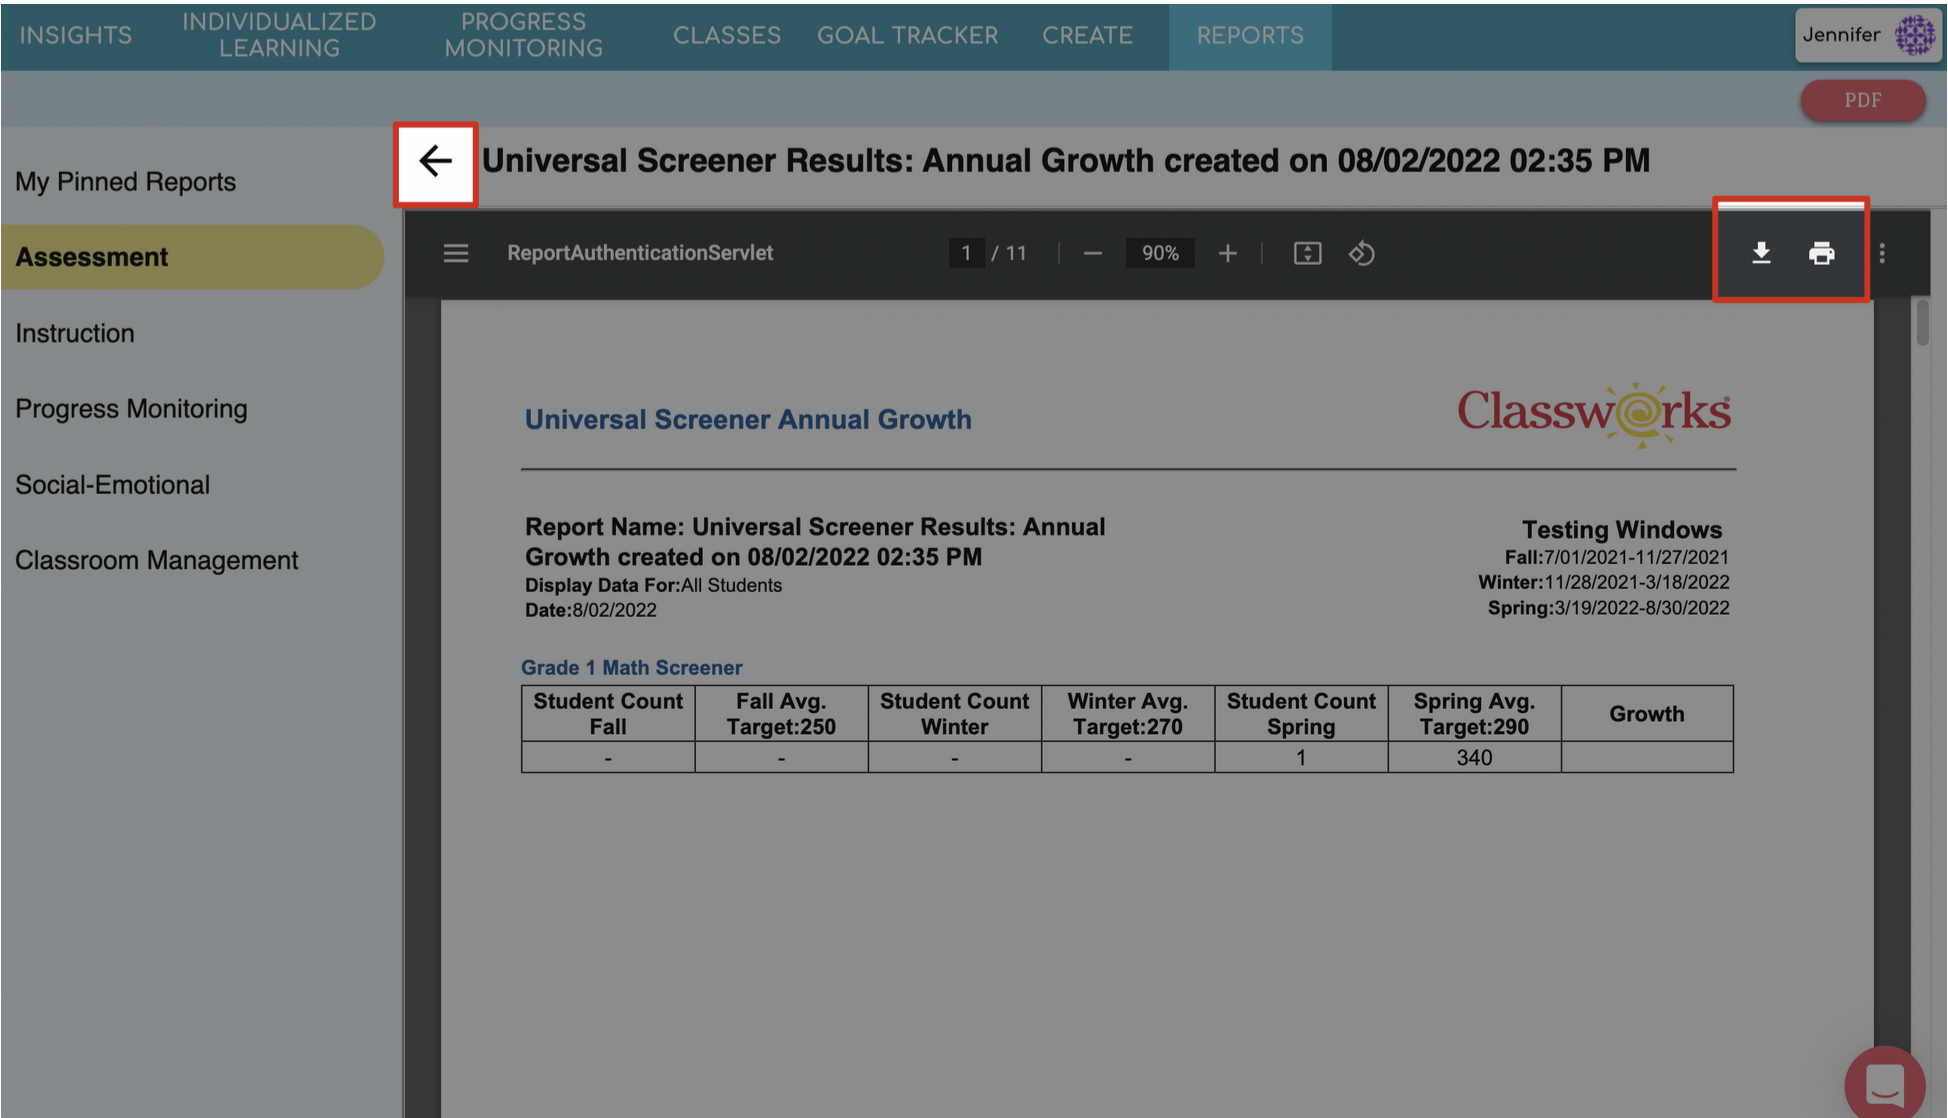Select My Pinned Reports in sidebar
The width and height of the screenshot is (1948, 1118).
[x=126, y=182]
